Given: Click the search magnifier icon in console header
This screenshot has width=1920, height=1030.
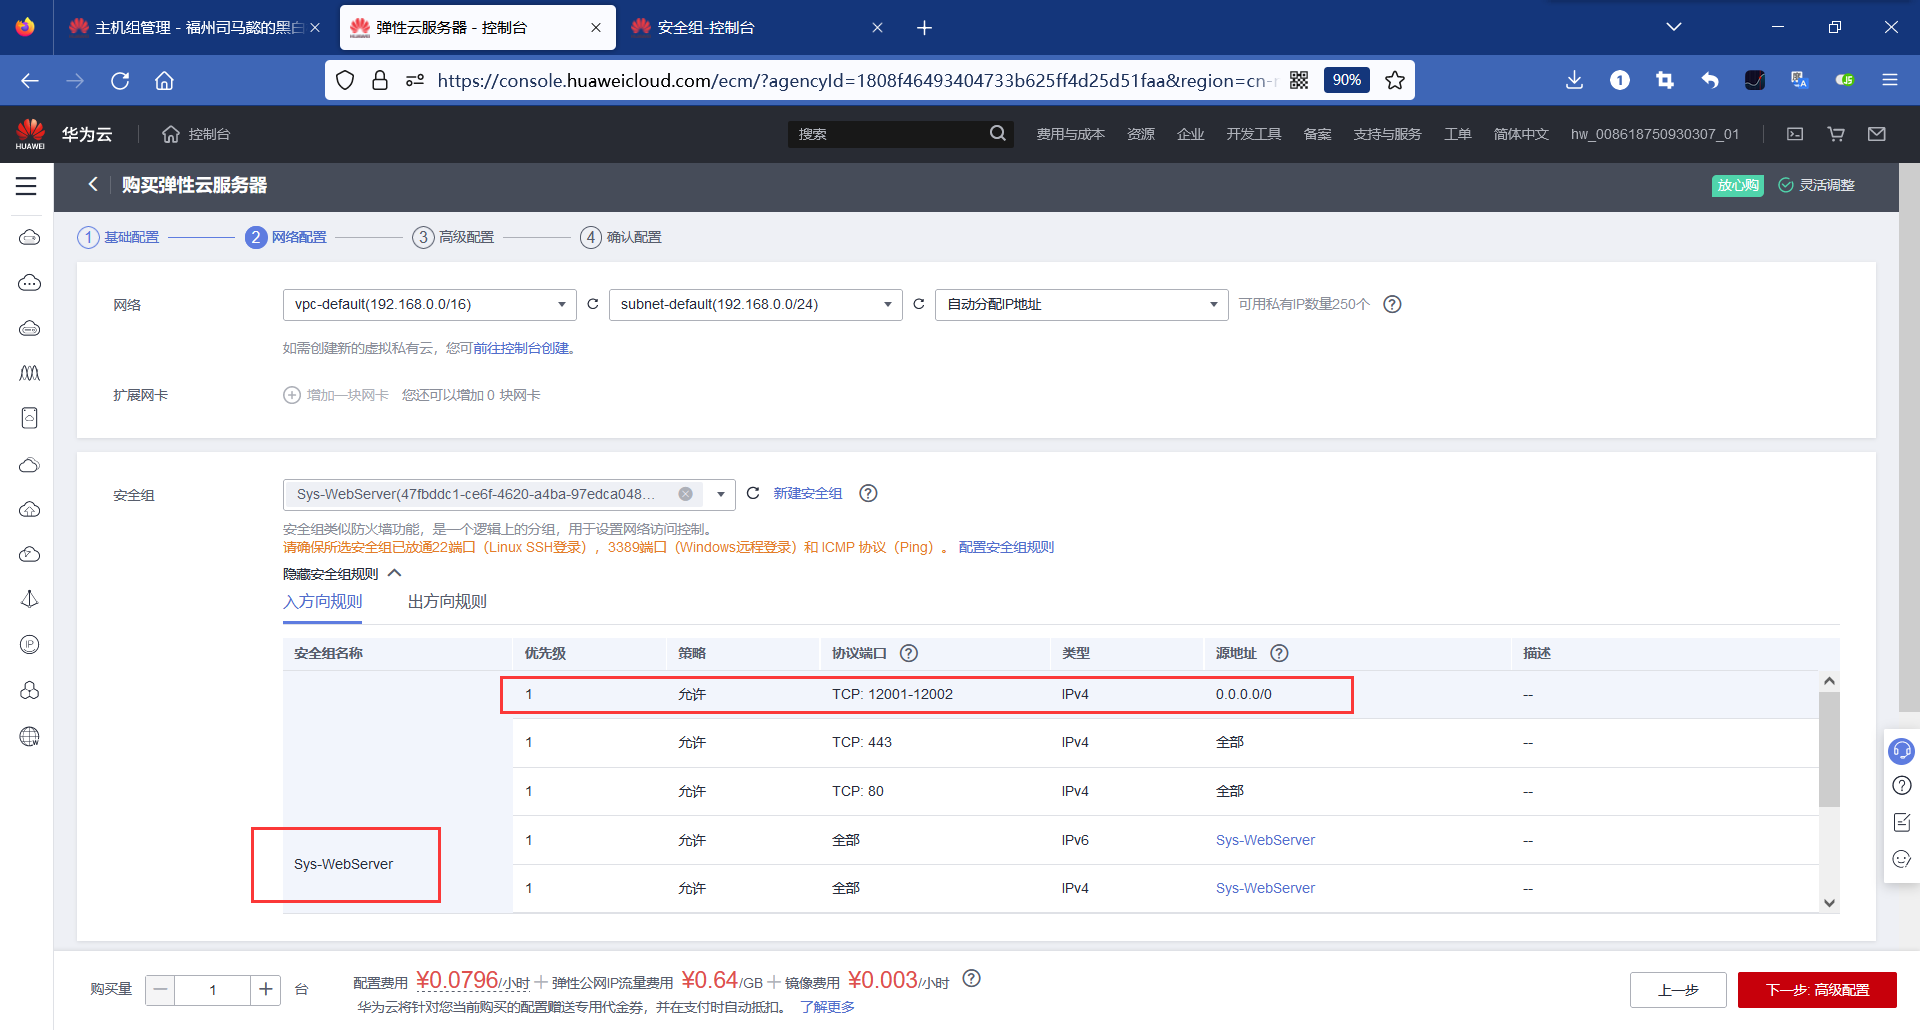Looking at the screenshot, I should pos(997,133).
